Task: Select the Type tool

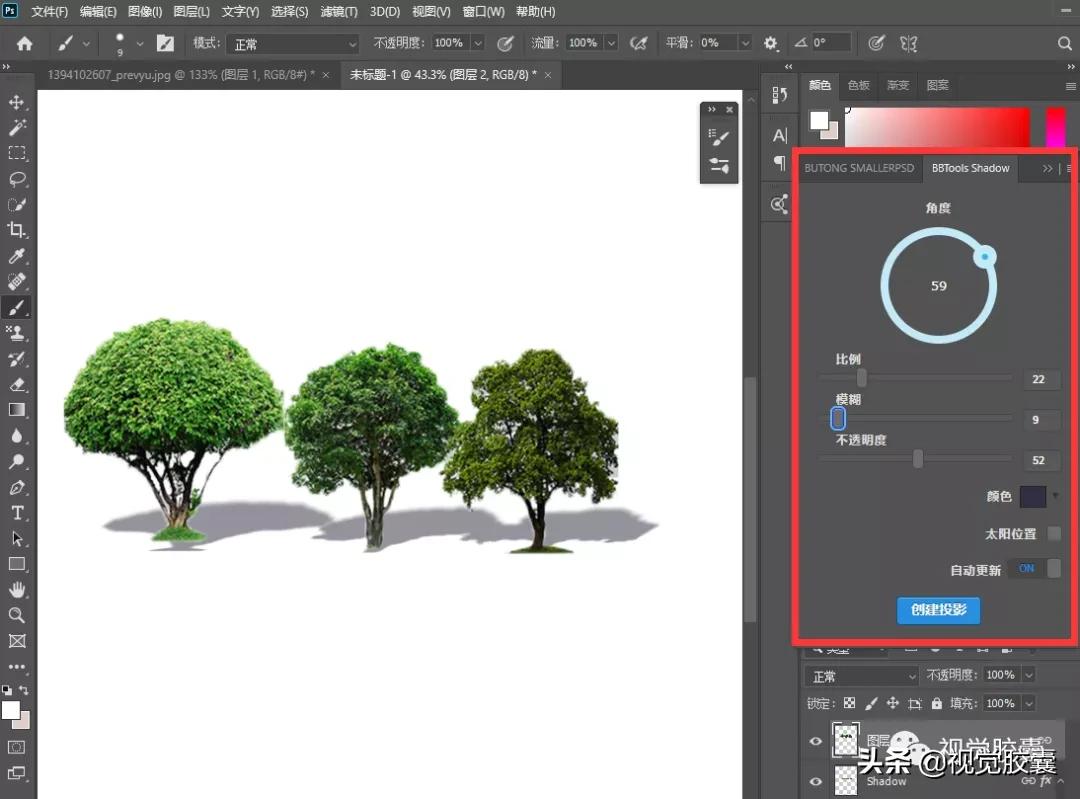Action: [x=17, y=512]
